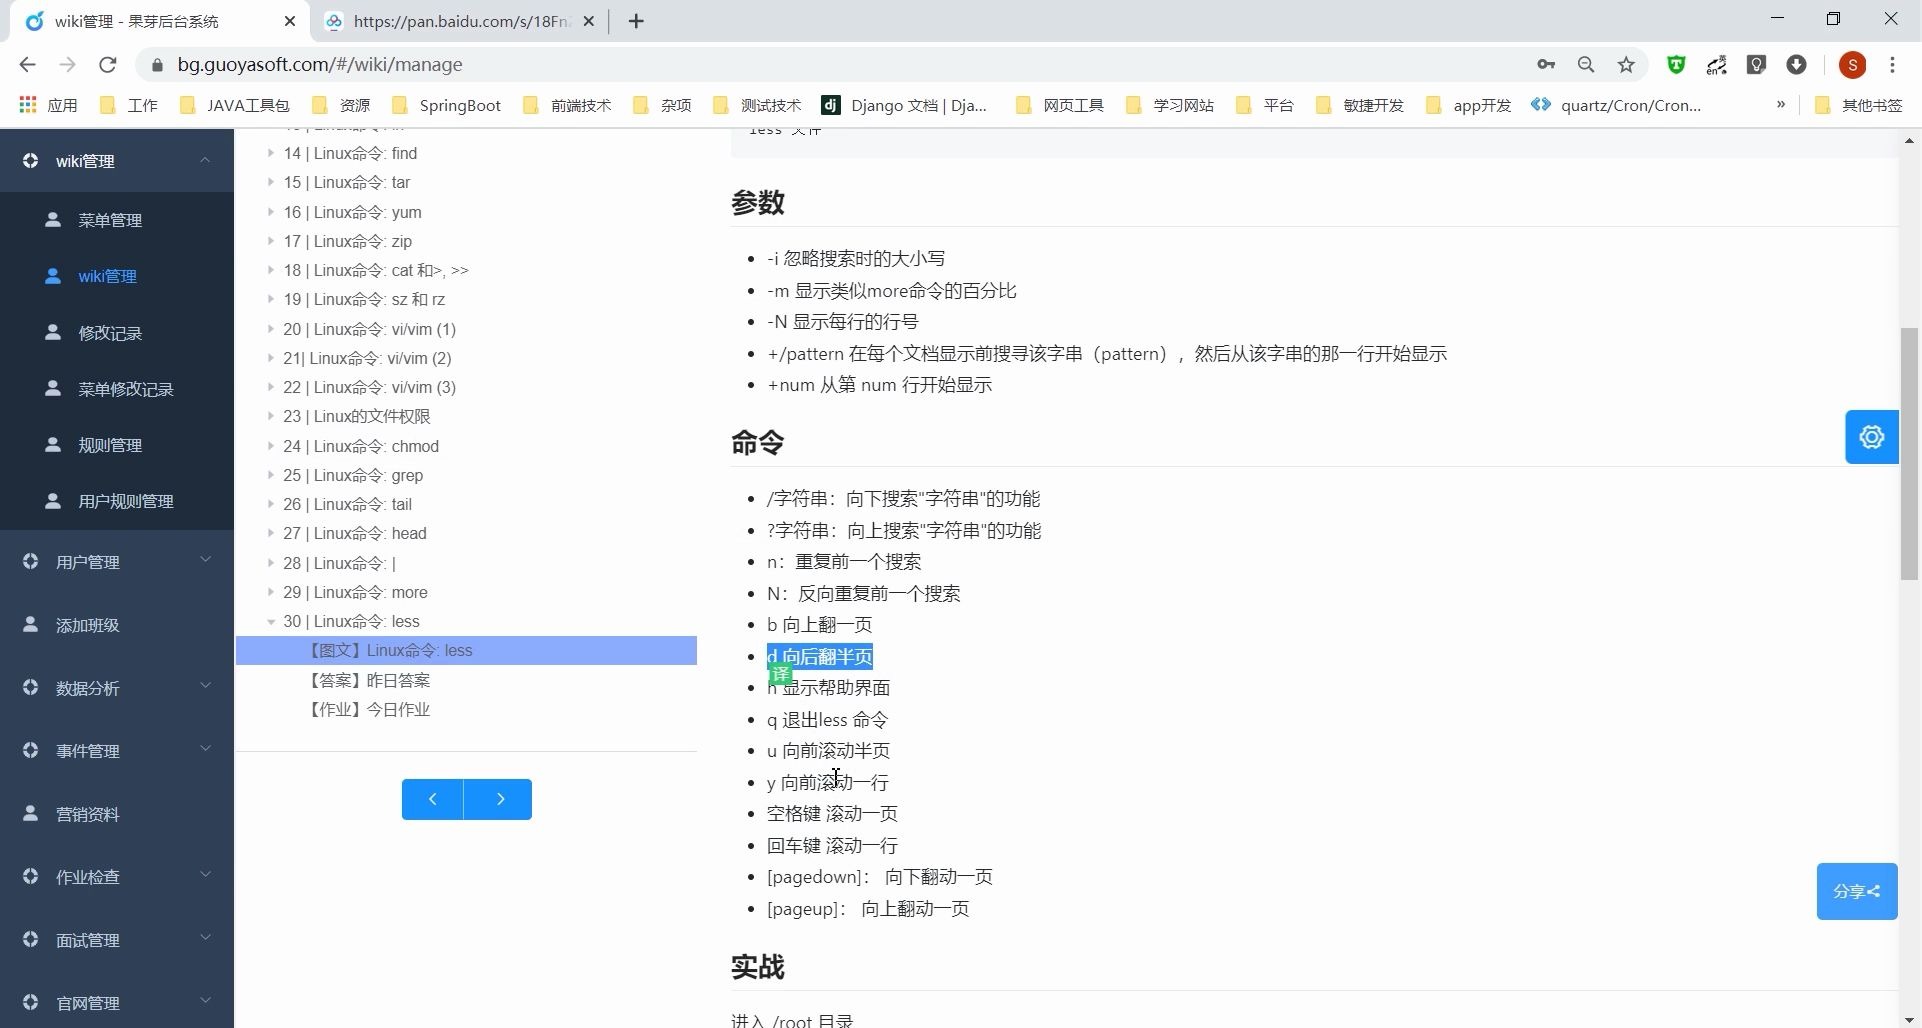The width and height of the screenshot is (1922, 1028).
Task: Reload the current page
Action: pyautogui.click(x=108, y=64)
